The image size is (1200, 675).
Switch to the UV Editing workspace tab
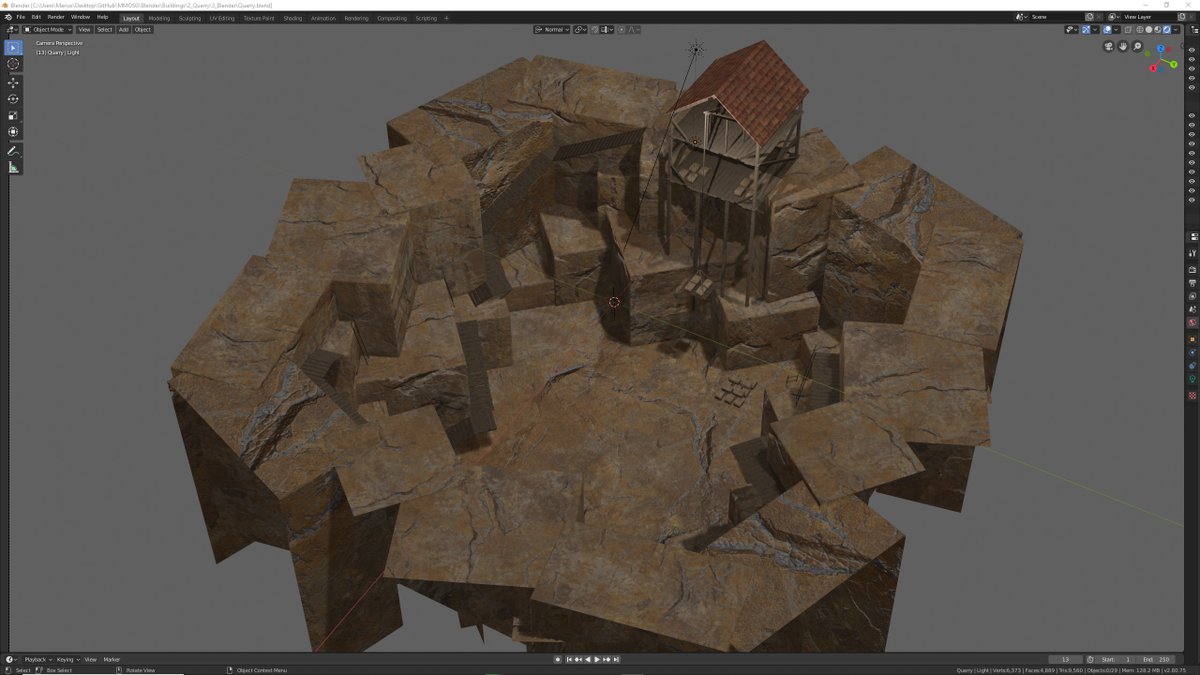pos(222,18)
